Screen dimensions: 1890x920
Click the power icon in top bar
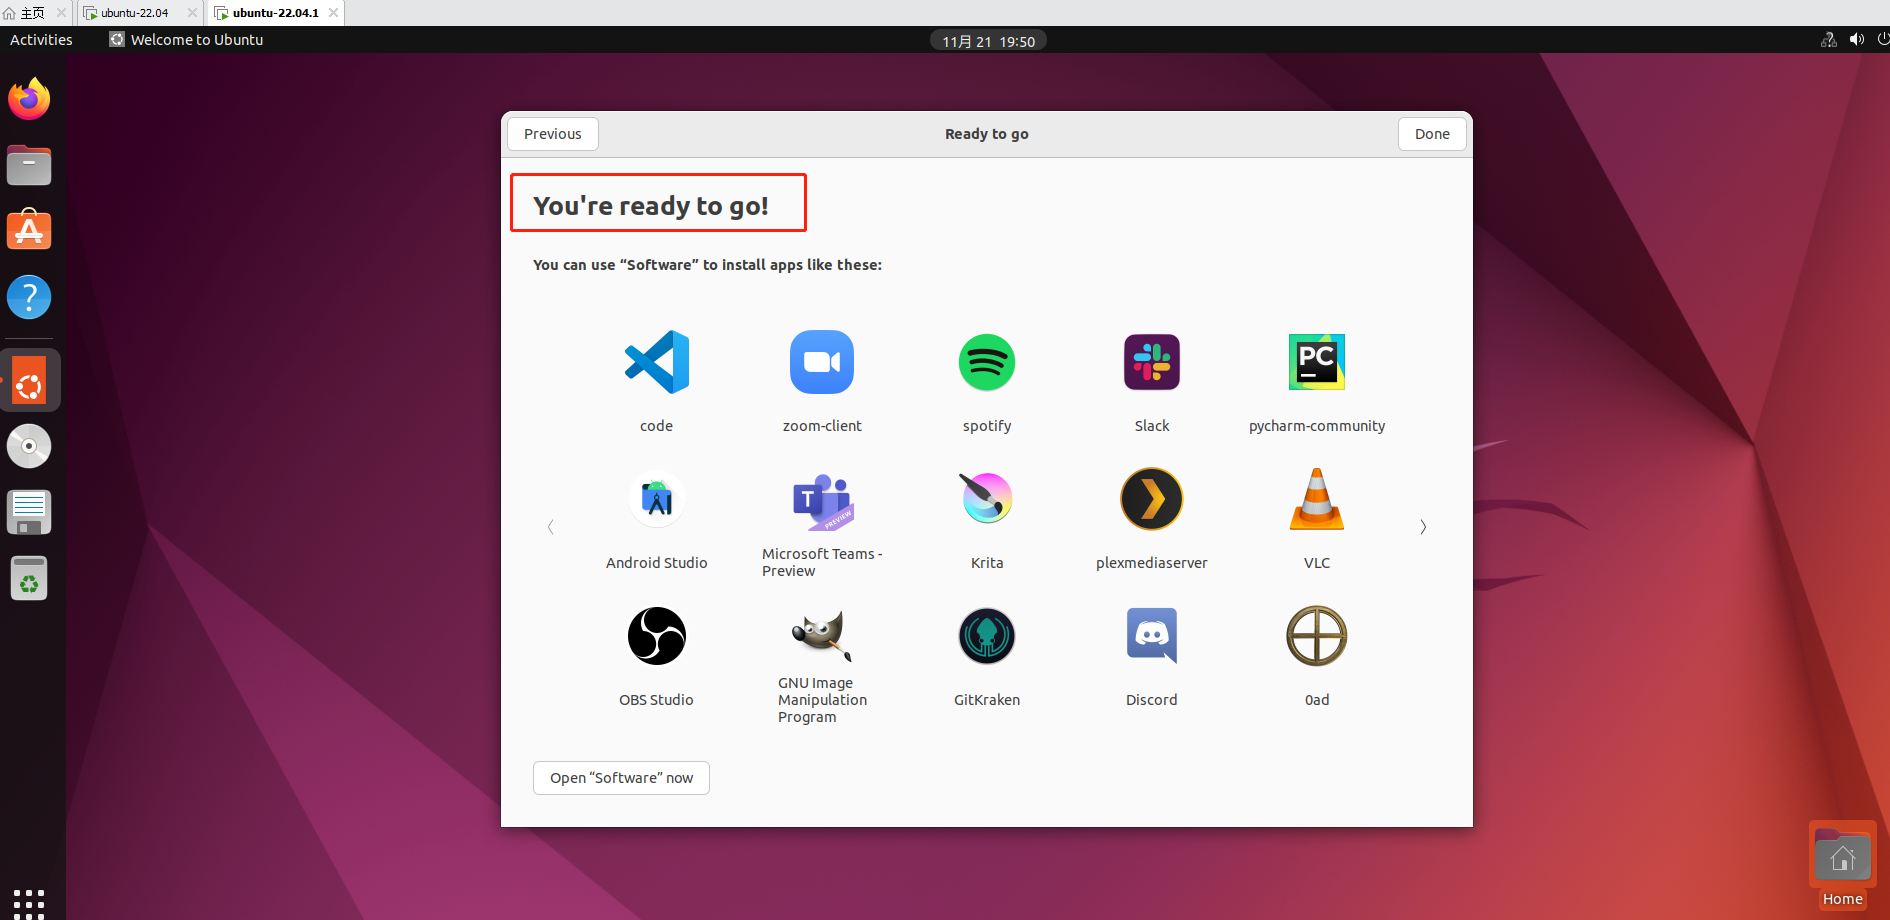click(x=1883, y=40)
